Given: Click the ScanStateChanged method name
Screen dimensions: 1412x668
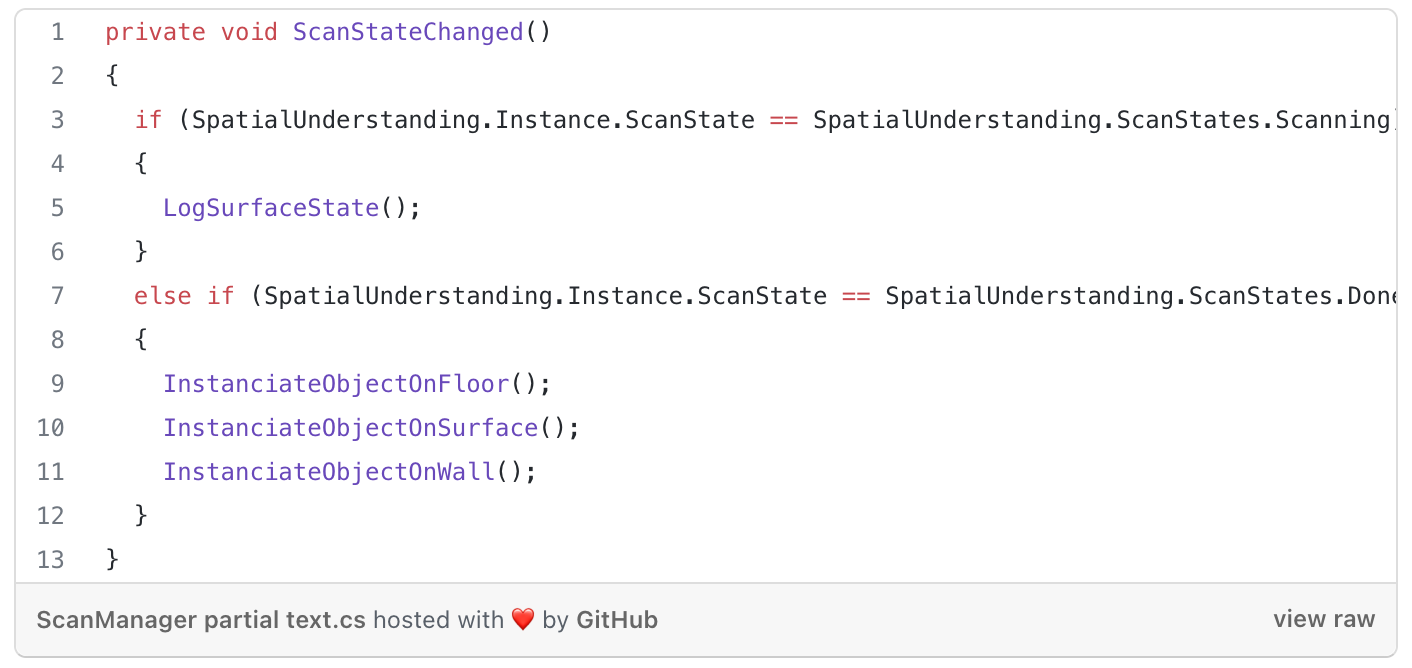Looking at the screenshot, I should tap(408, 32).
